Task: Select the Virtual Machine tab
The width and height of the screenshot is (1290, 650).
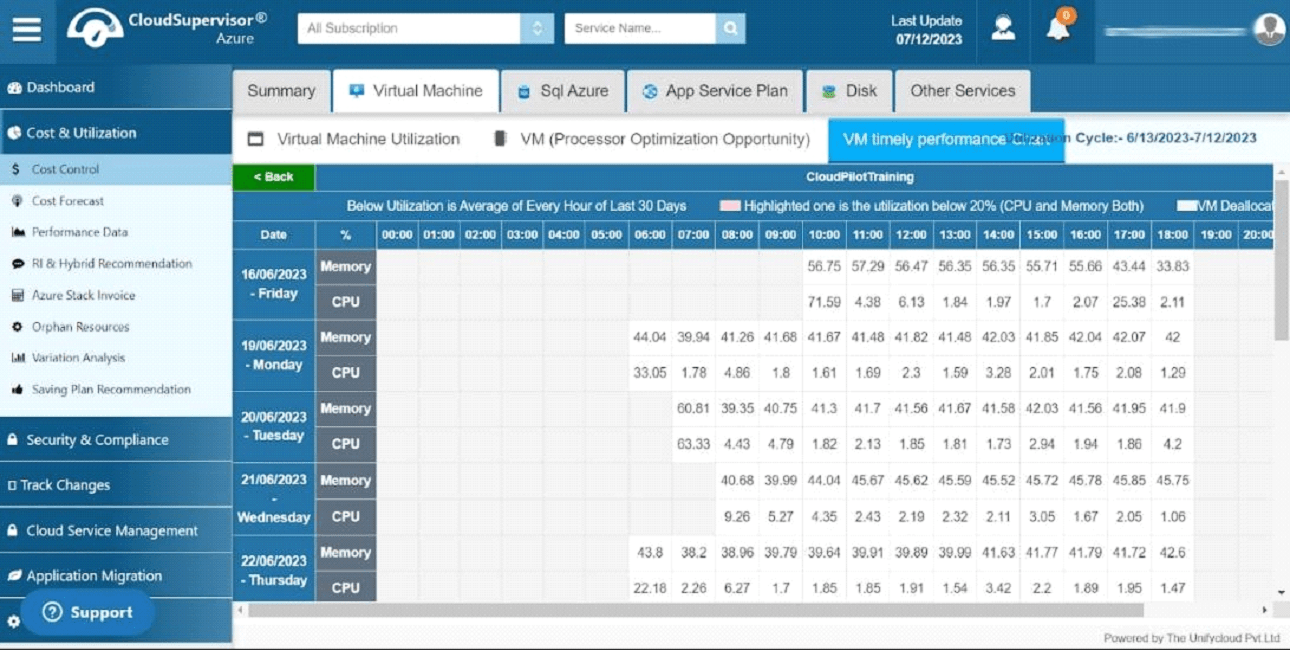Action: [415, 91]
